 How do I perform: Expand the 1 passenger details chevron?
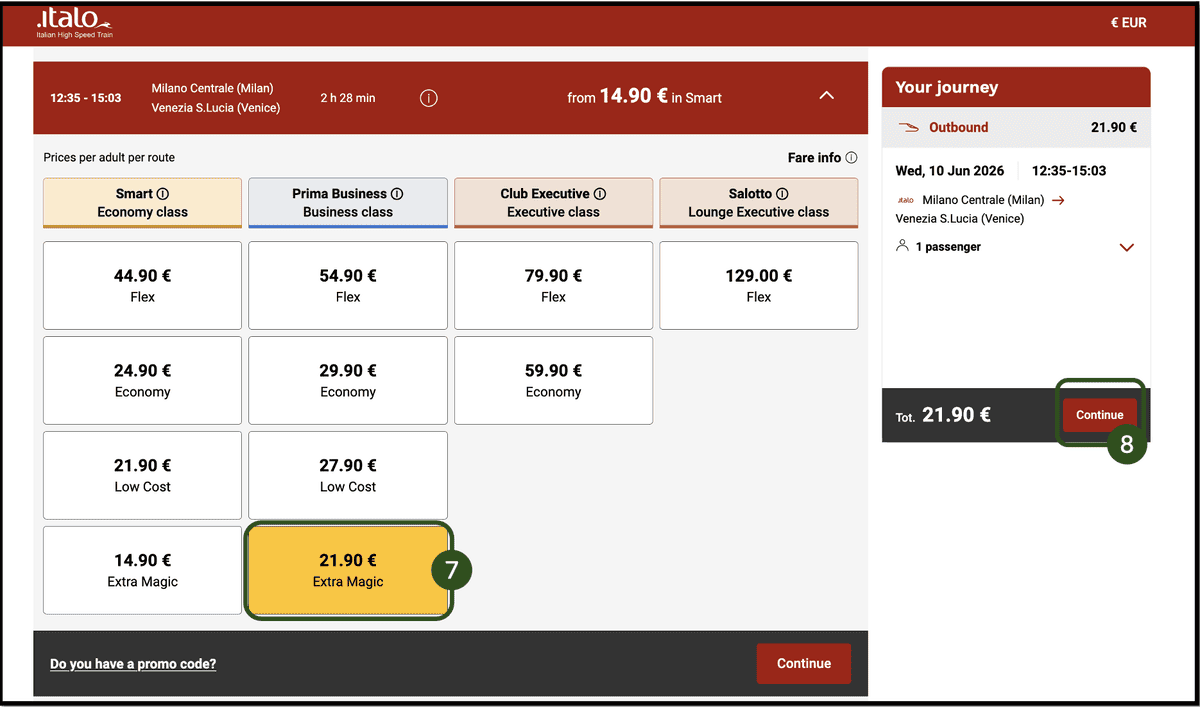[x=1127, y=247]
